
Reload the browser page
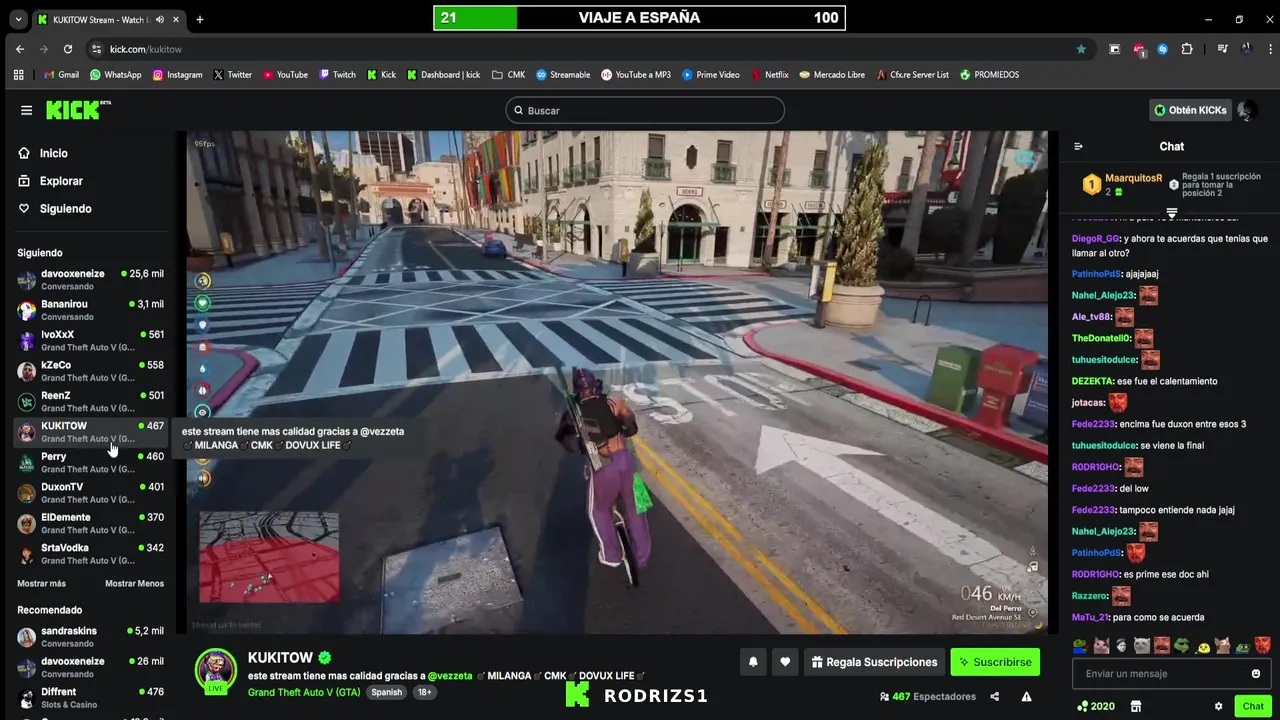point(68,49)
